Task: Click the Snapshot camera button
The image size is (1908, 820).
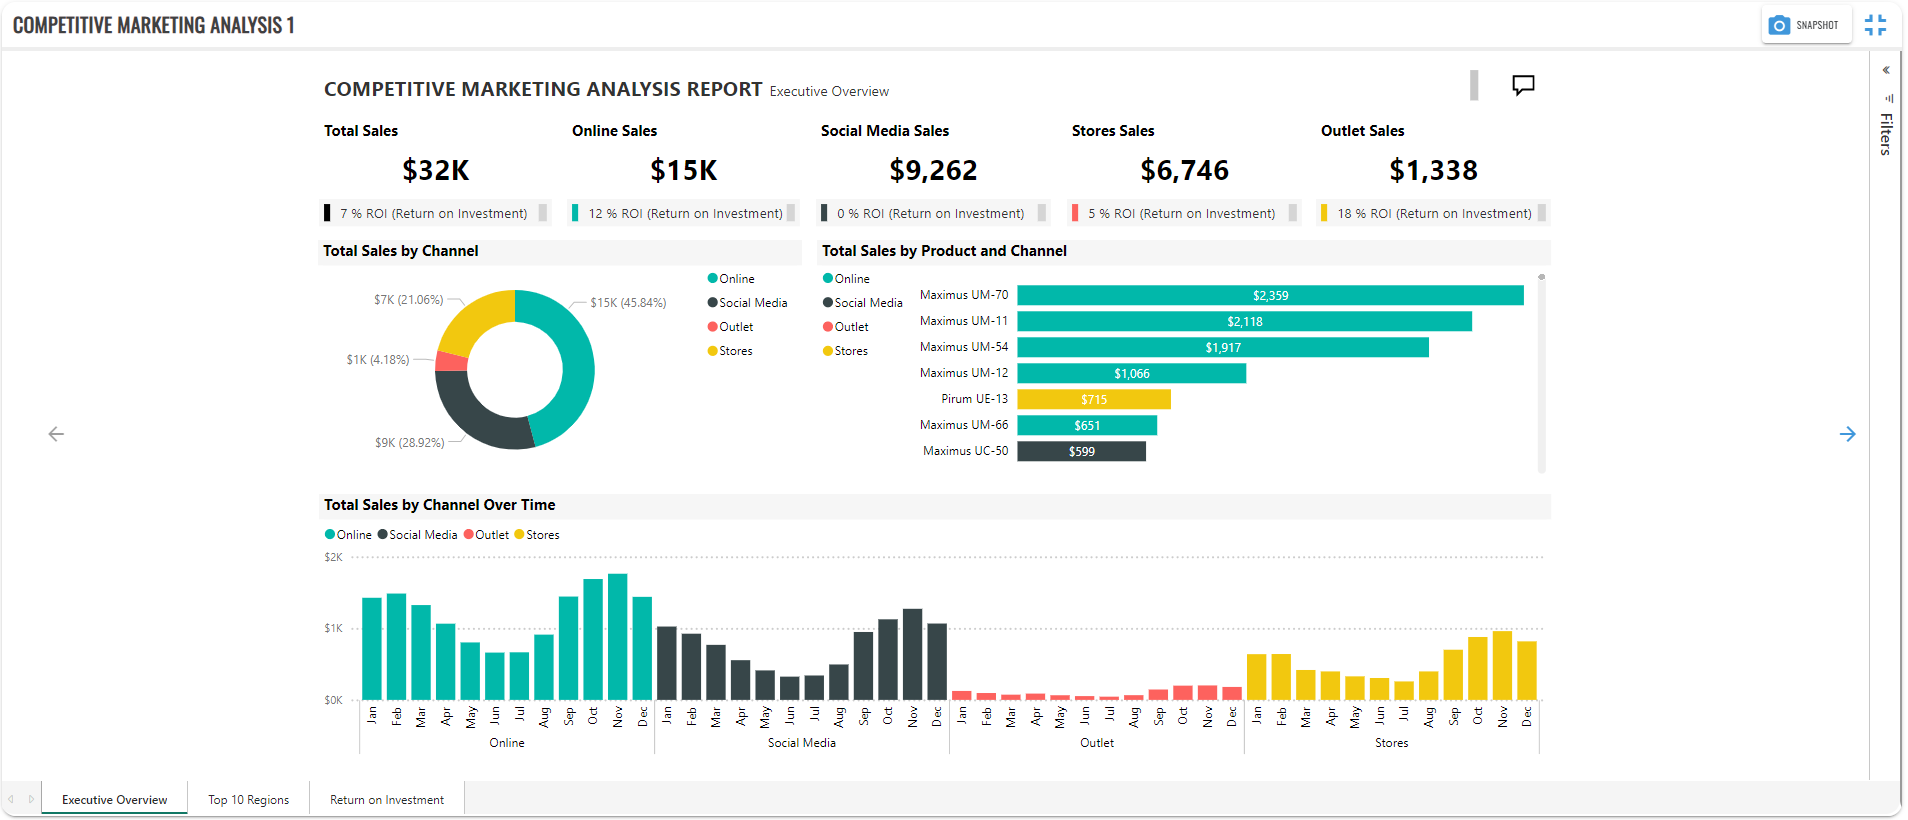Action: (x=1805, y=25)
